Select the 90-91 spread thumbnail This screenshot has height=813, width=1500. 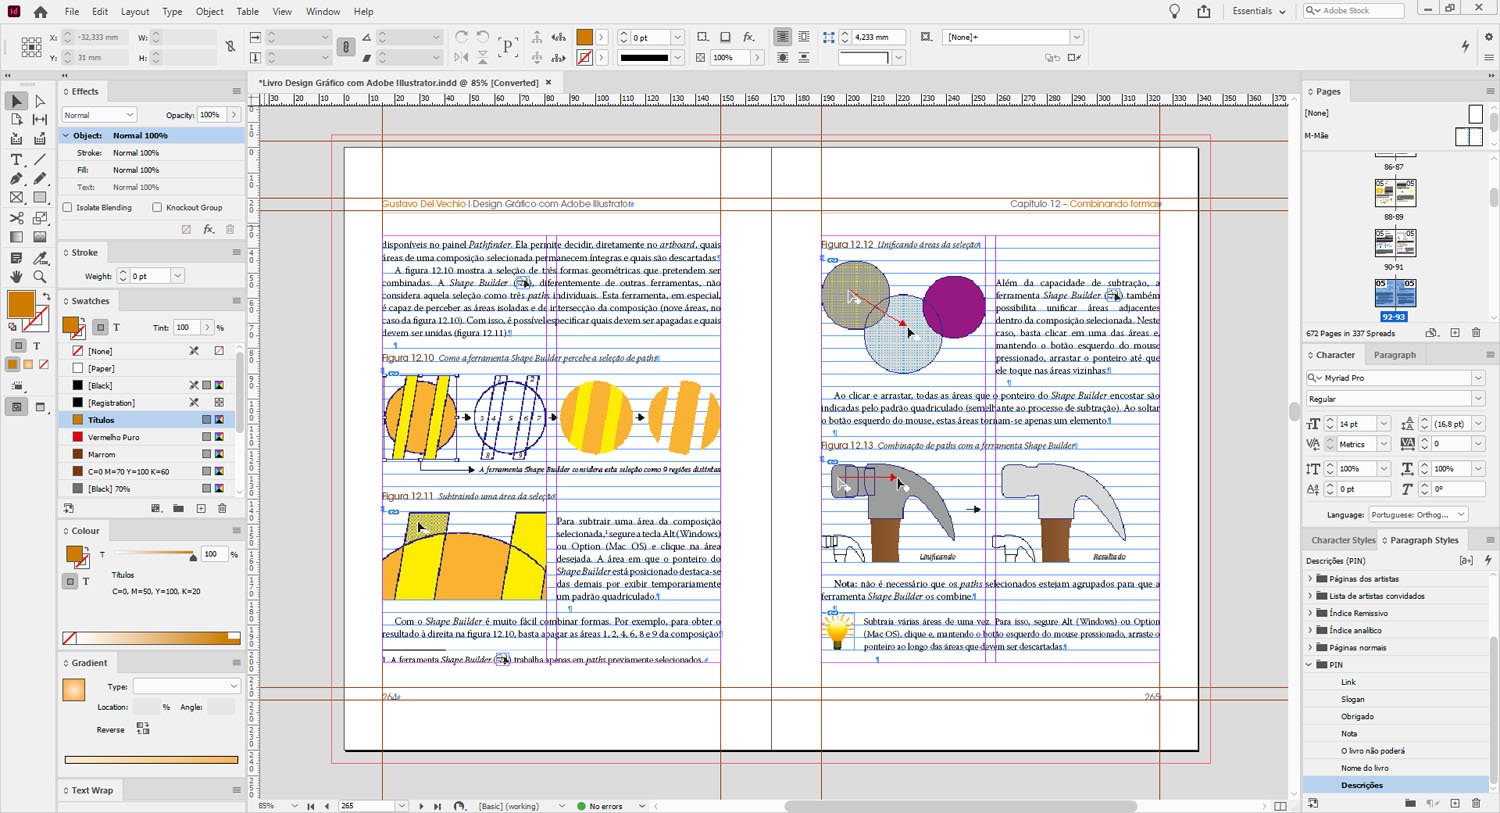pos(1394,243)
